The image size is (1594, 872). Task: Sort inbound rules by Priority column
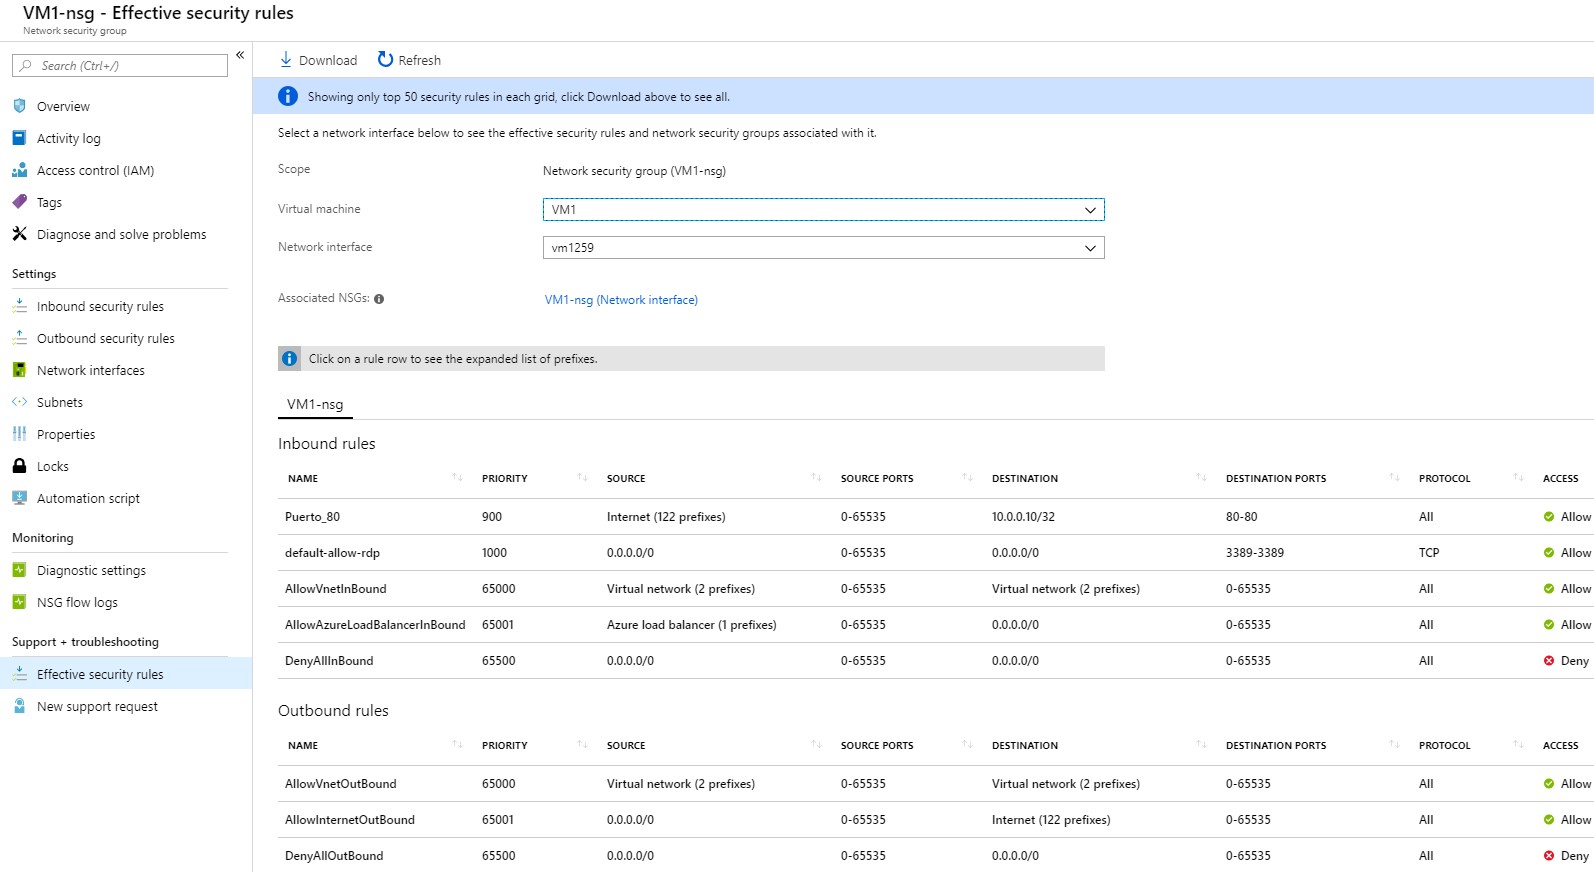pos(582,478)
